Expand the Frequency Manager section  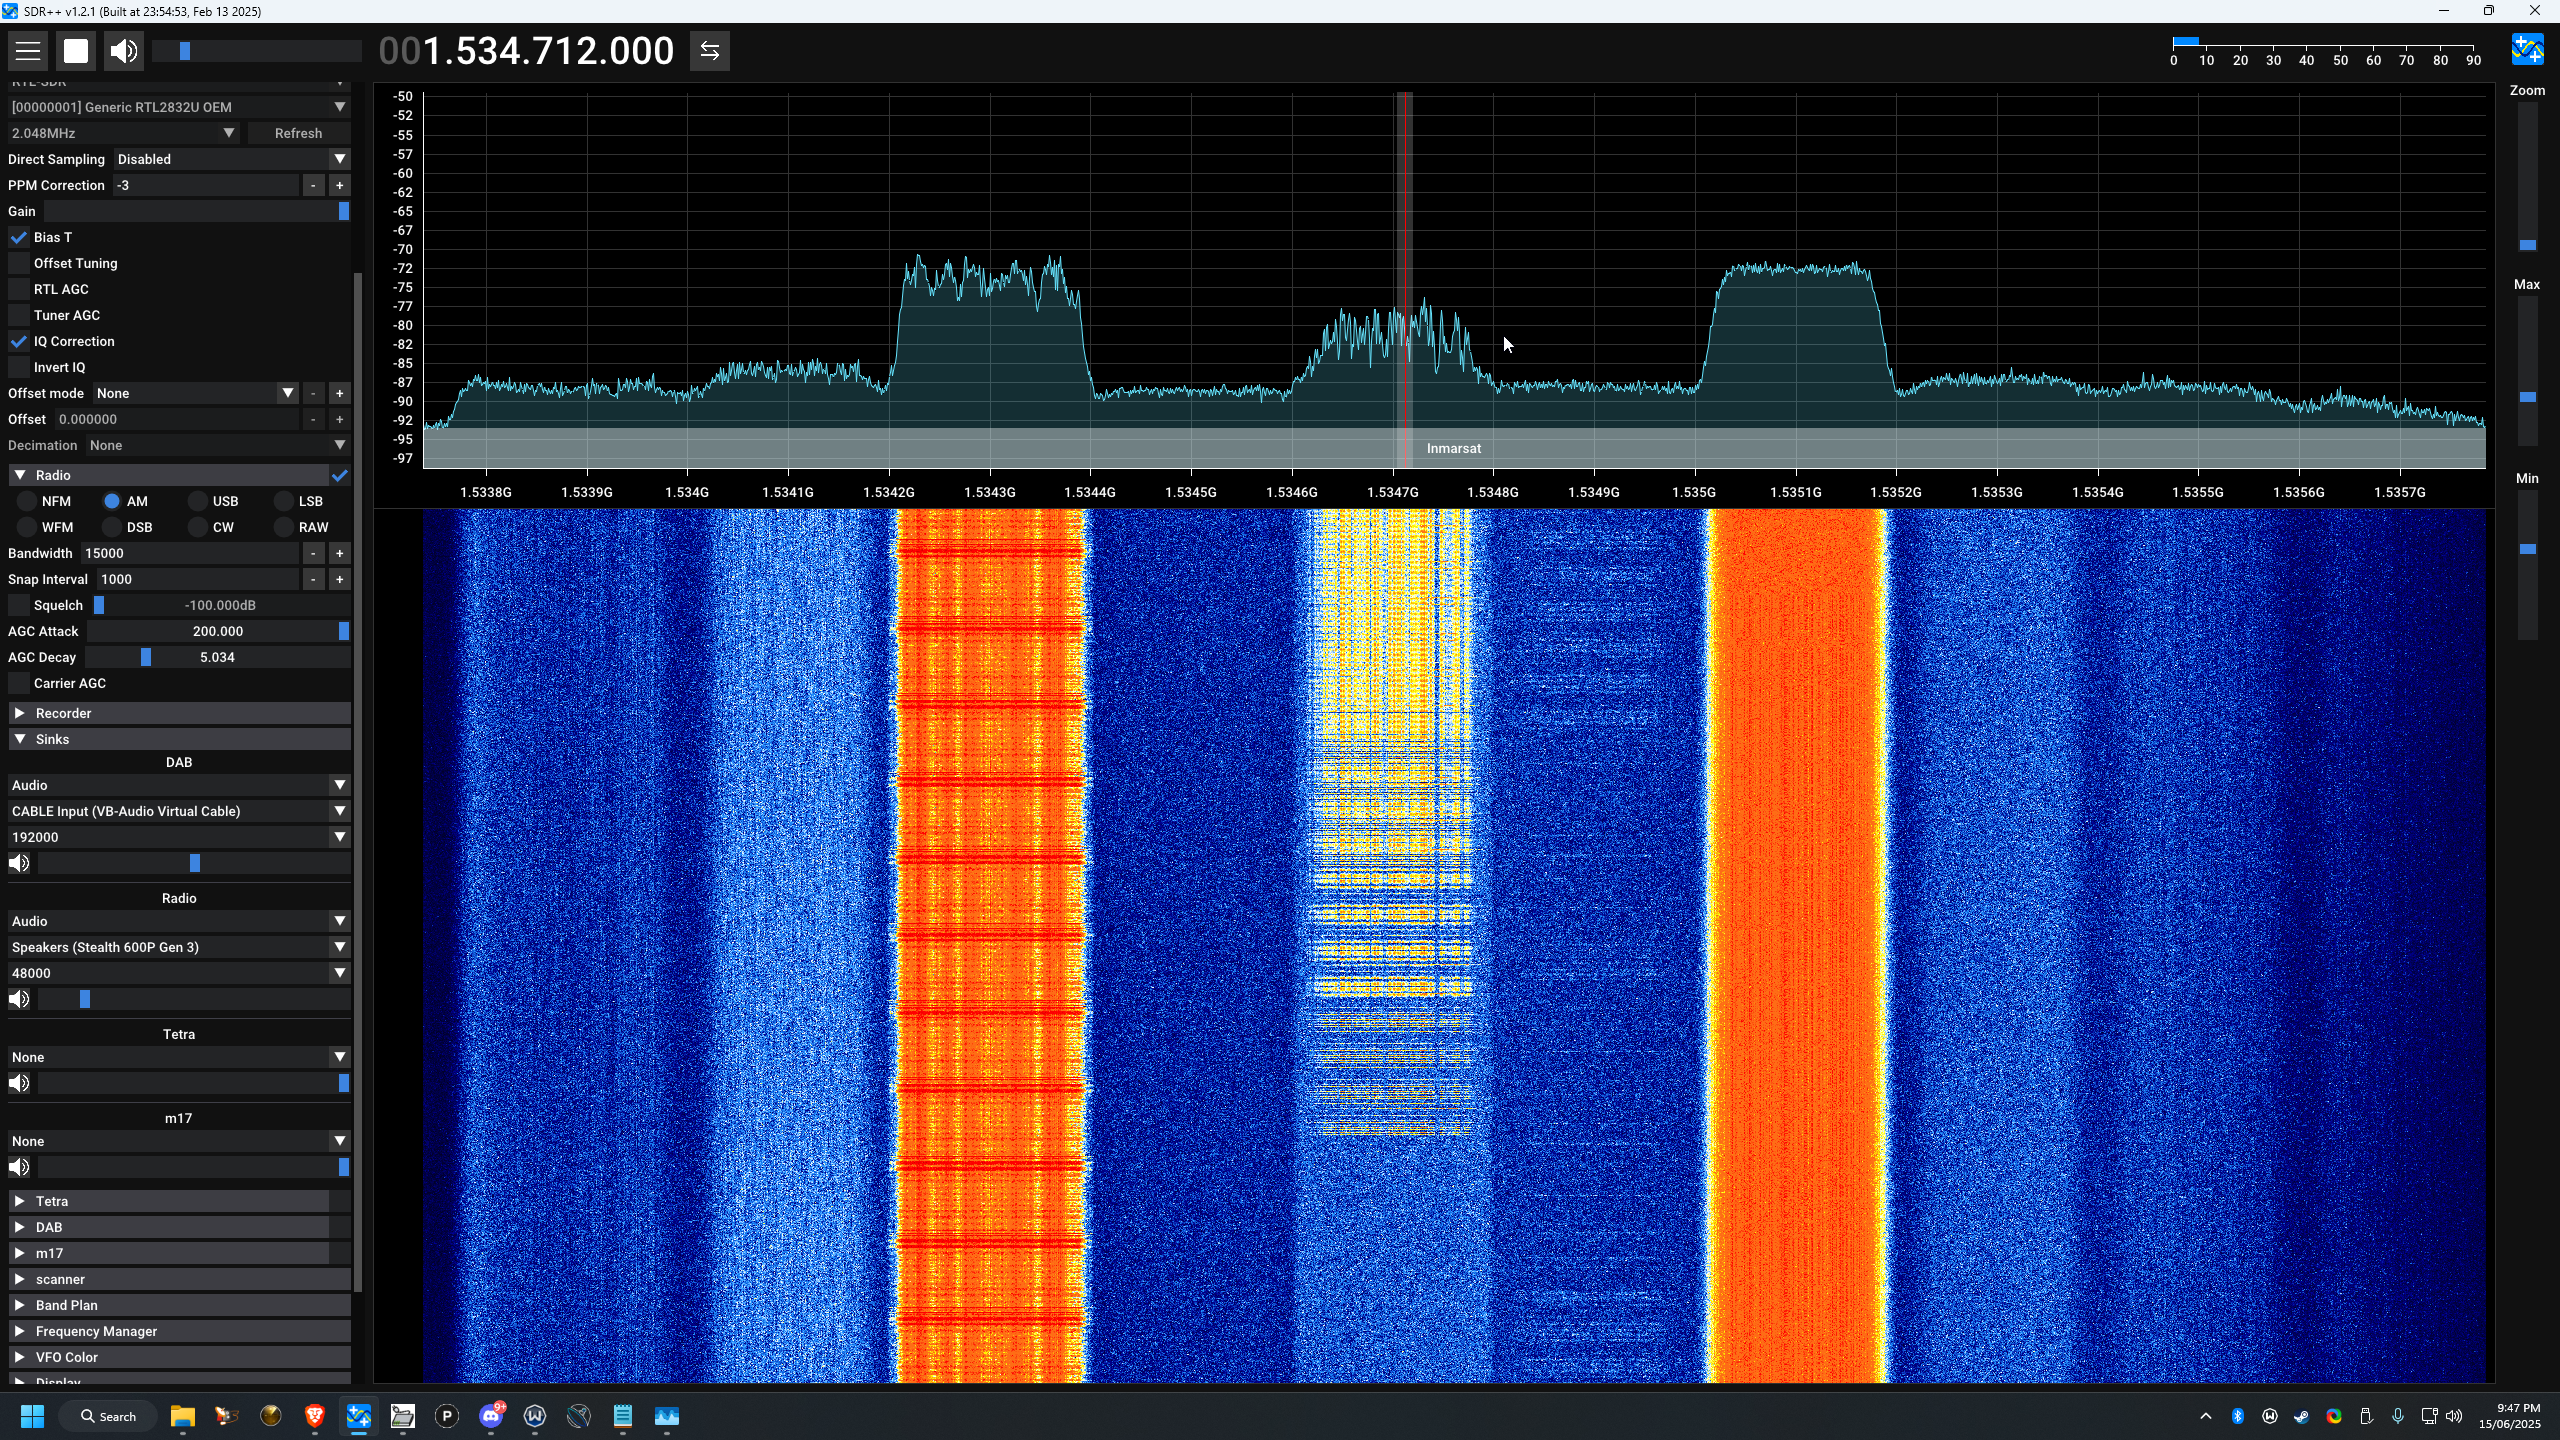(x=179, y=1331)
